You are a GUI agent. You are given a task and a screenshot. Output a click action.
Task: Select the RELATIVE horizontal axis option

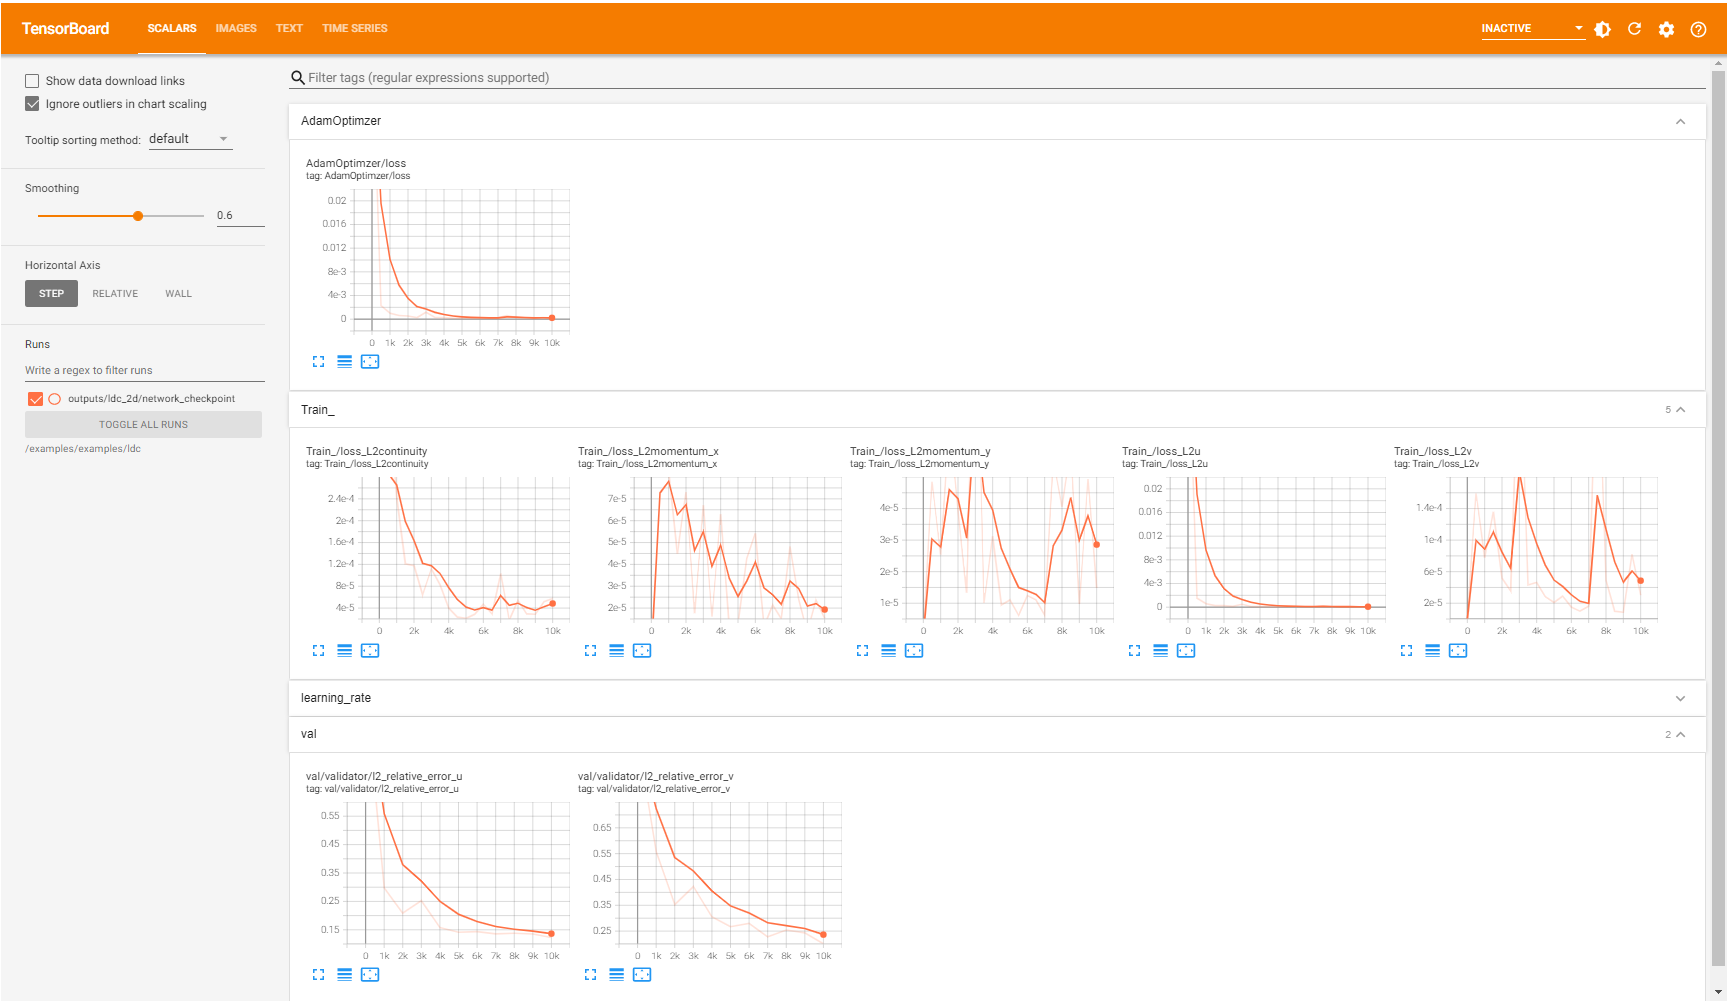click(114, 293)
